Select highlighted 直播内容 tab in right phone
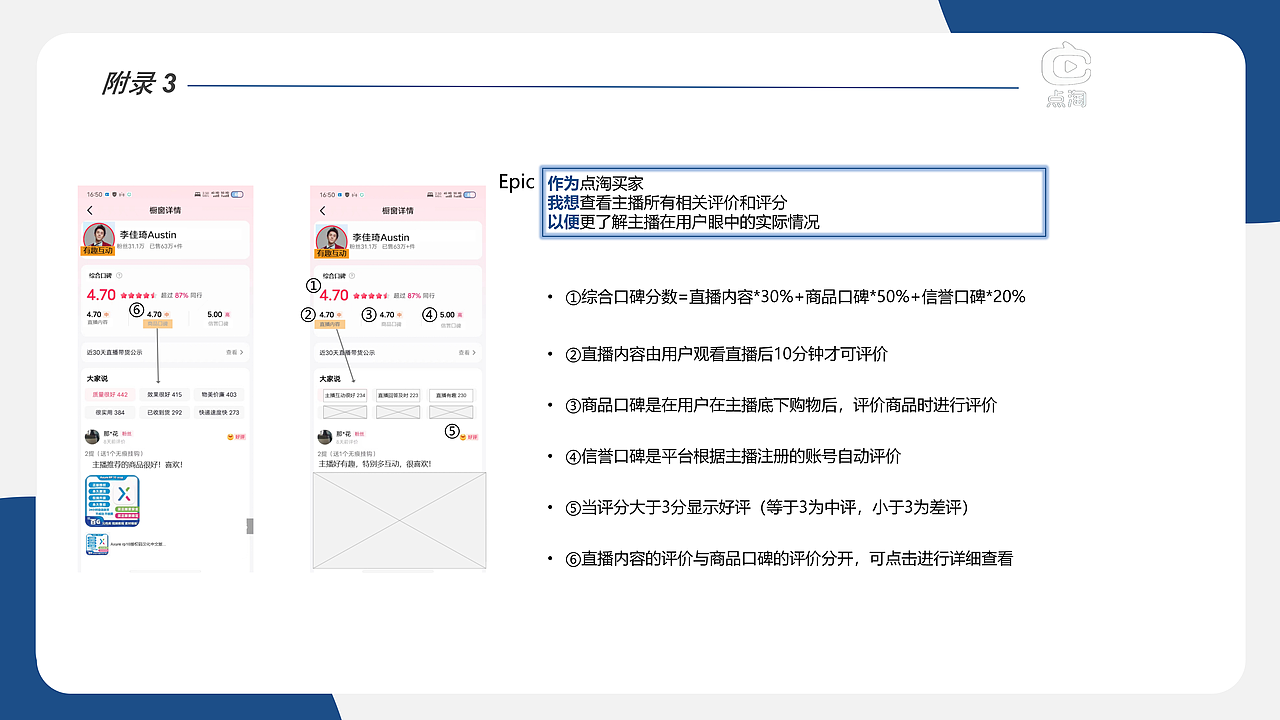Image resolution: width=1280 pixels, height=720 pixels. coord(330,325)
